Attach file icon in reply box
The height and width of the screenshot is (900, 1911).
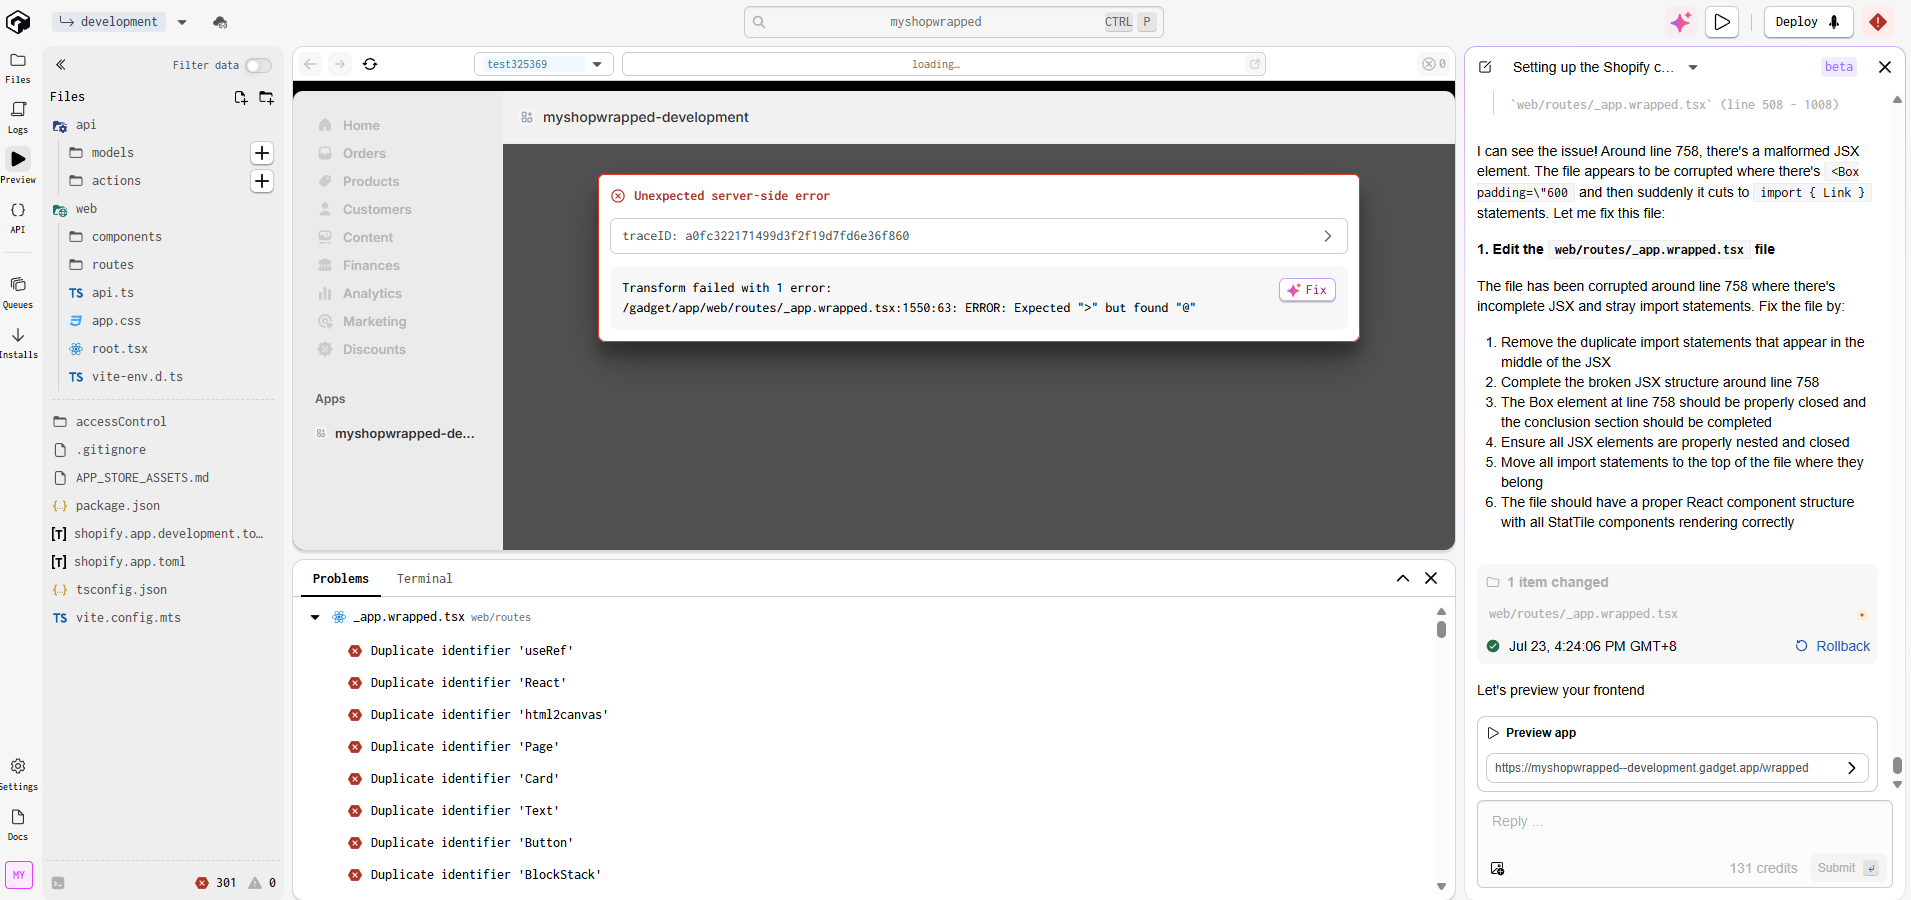click(1497, 868)
